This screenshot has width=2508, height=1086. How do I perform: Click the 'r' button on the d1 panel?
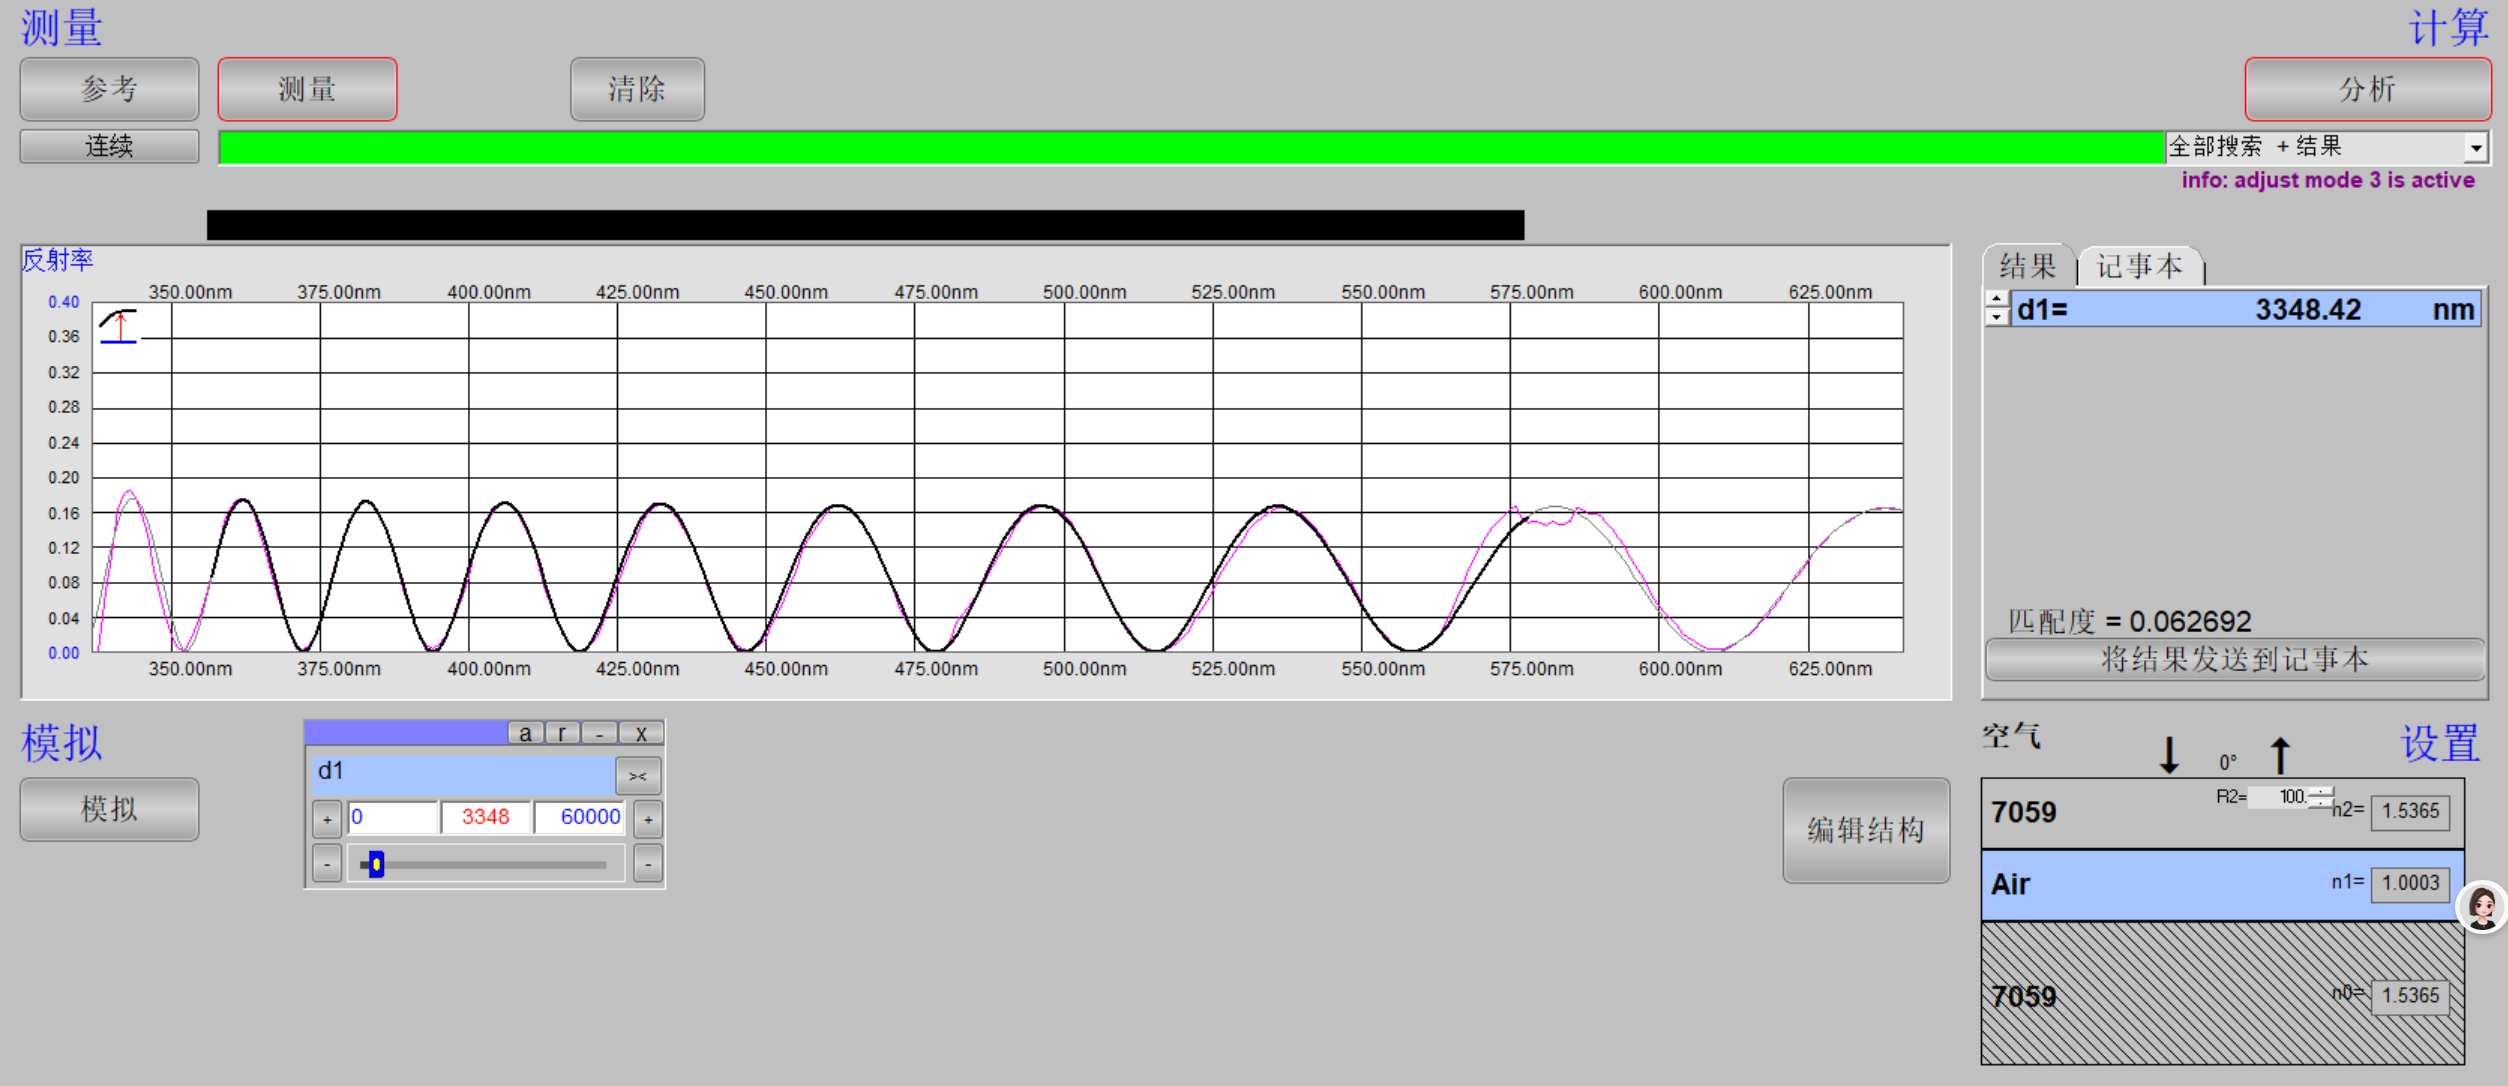click(x=563, y=733)
